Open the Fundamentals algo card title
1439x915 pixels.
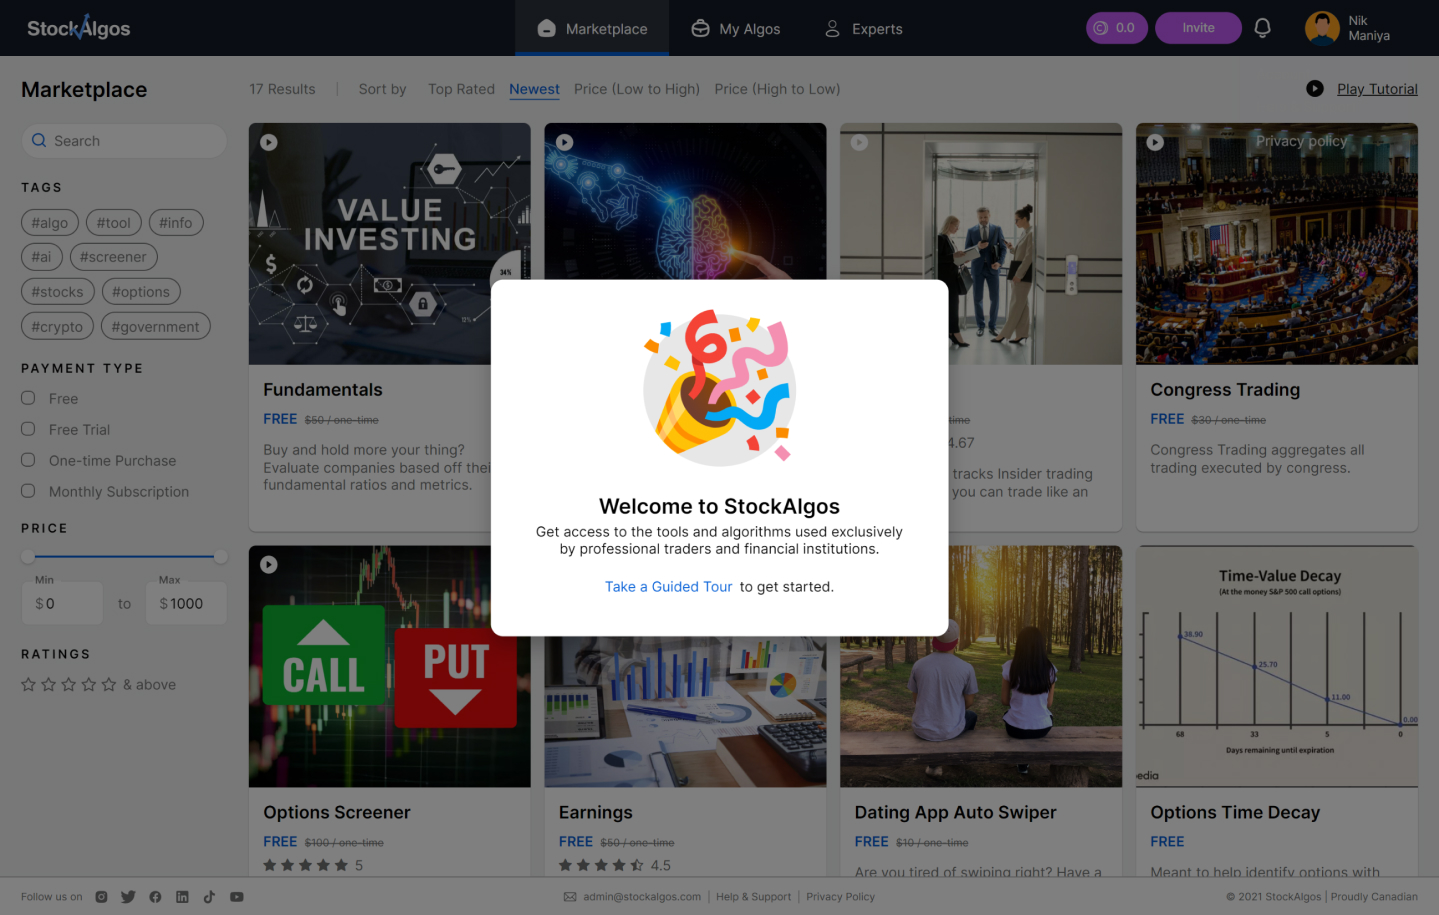[323, 390]
